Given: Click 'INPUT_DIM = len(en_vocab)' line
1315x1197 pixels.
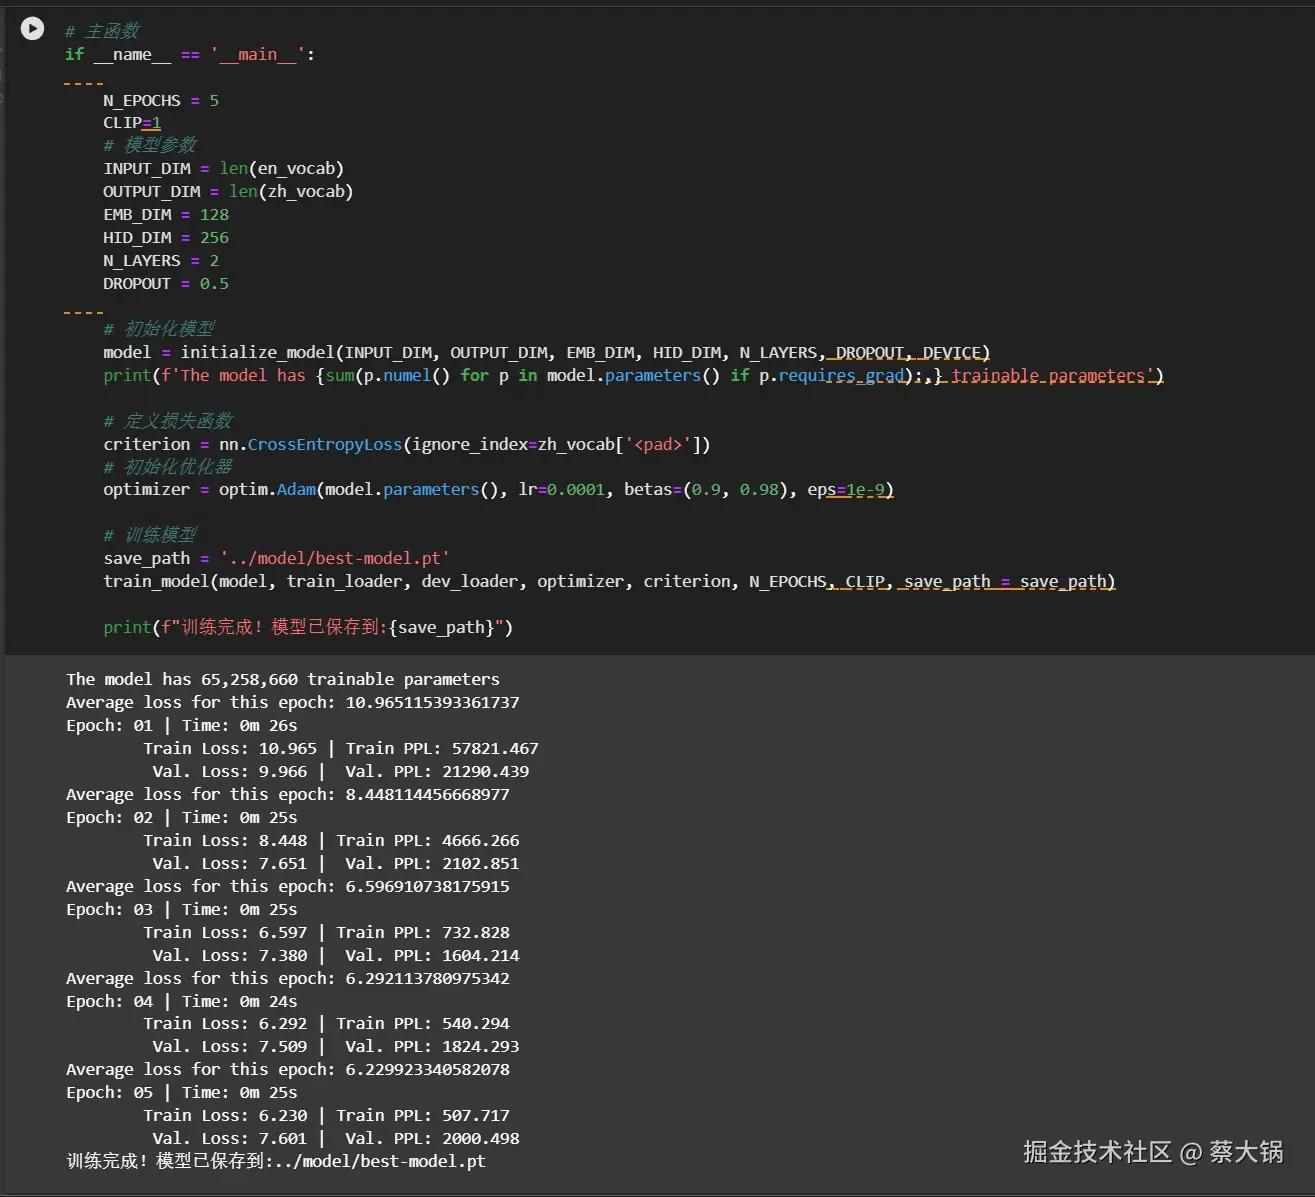Looking at the screenshot, I should point(223,169).
